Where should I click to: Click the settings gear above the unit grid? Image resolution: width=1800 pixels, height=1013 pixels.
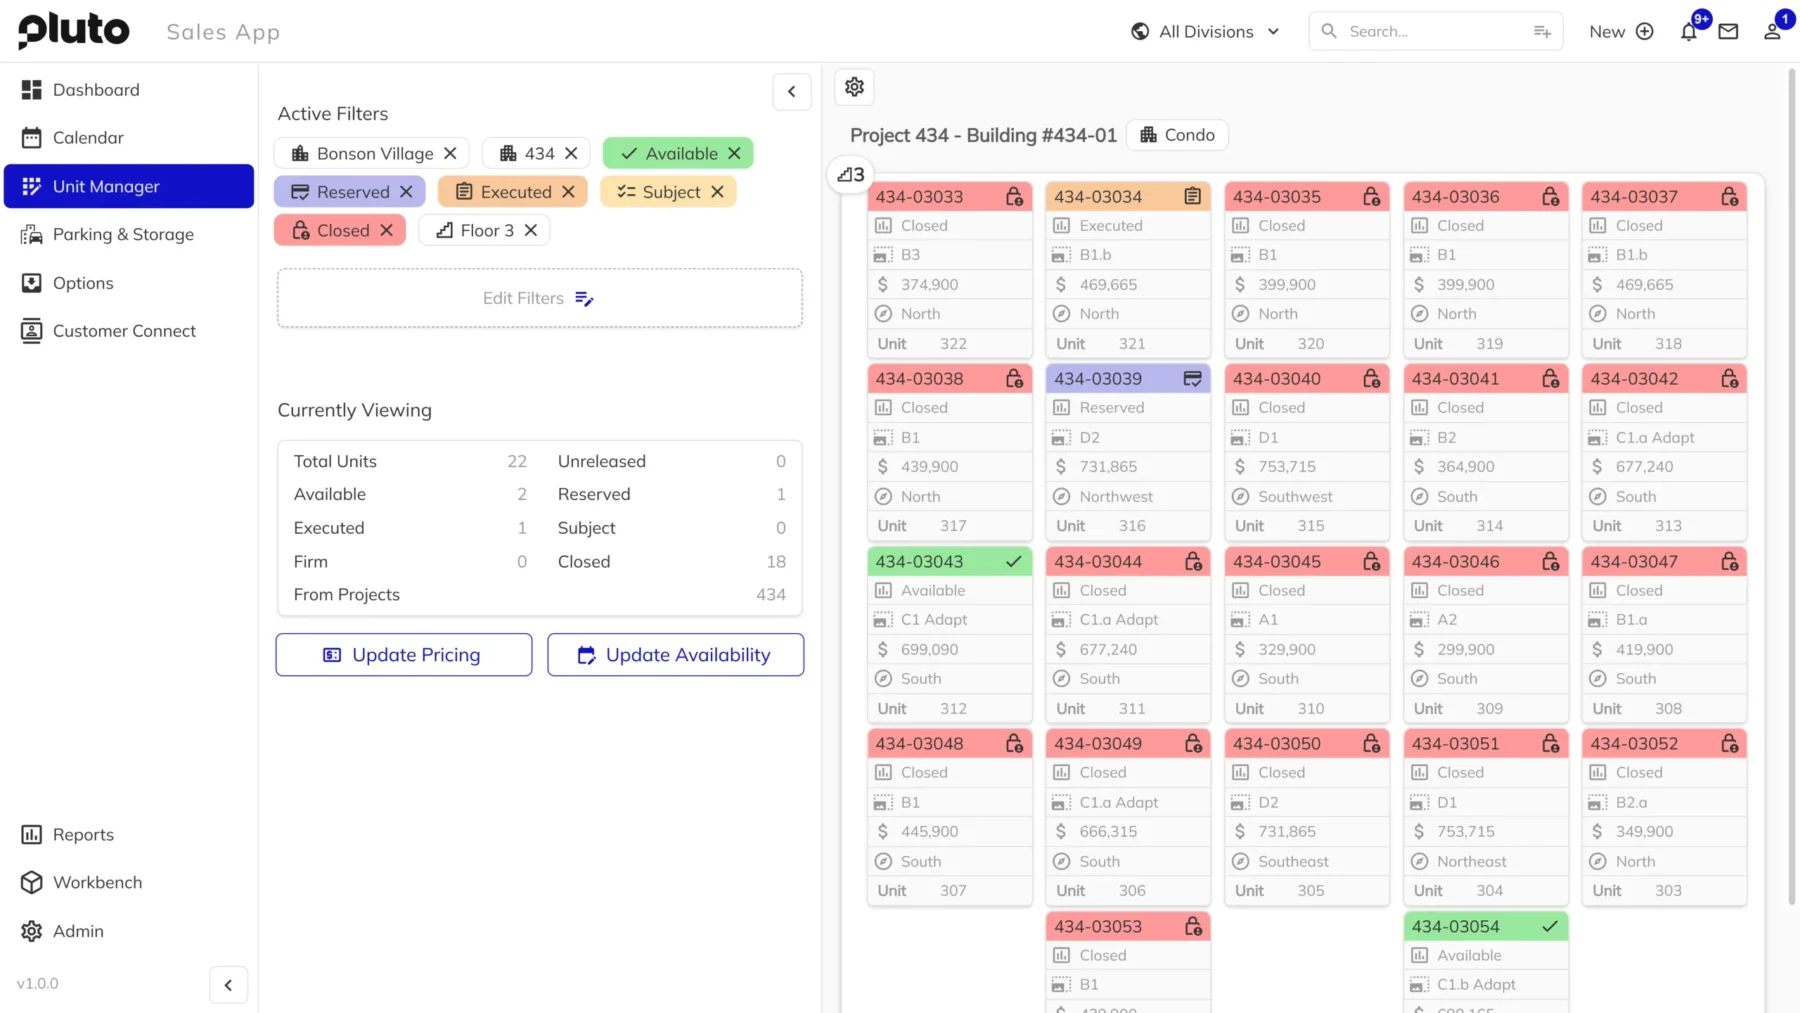pyautogui.click(x=854, y=87)
